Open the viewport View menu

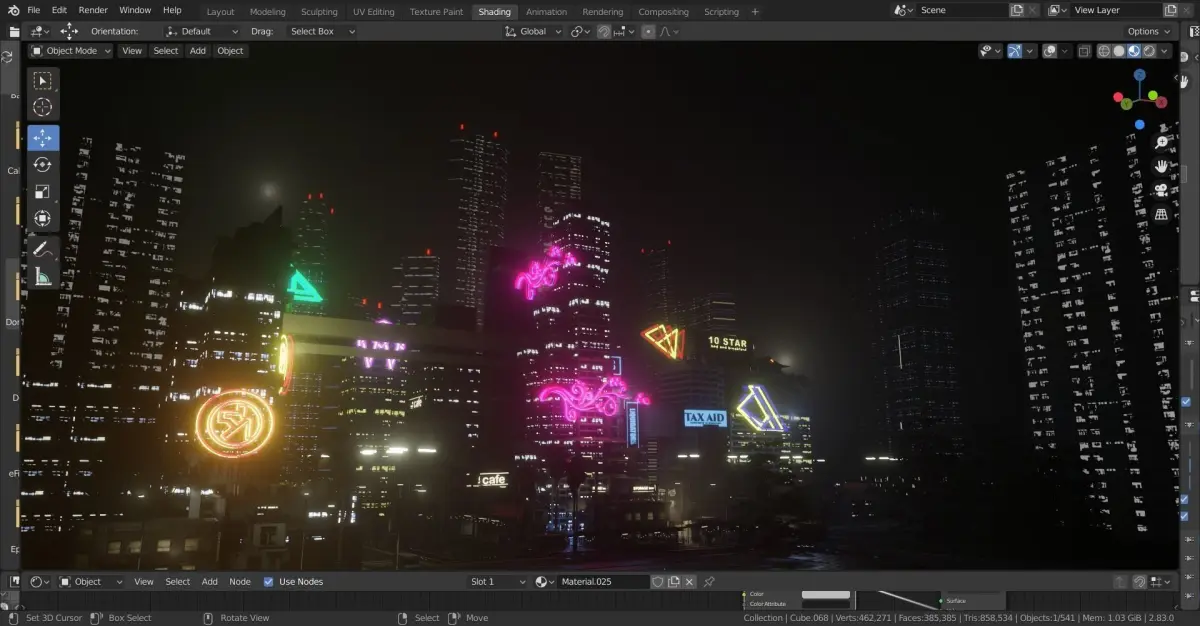click(132, 50)
